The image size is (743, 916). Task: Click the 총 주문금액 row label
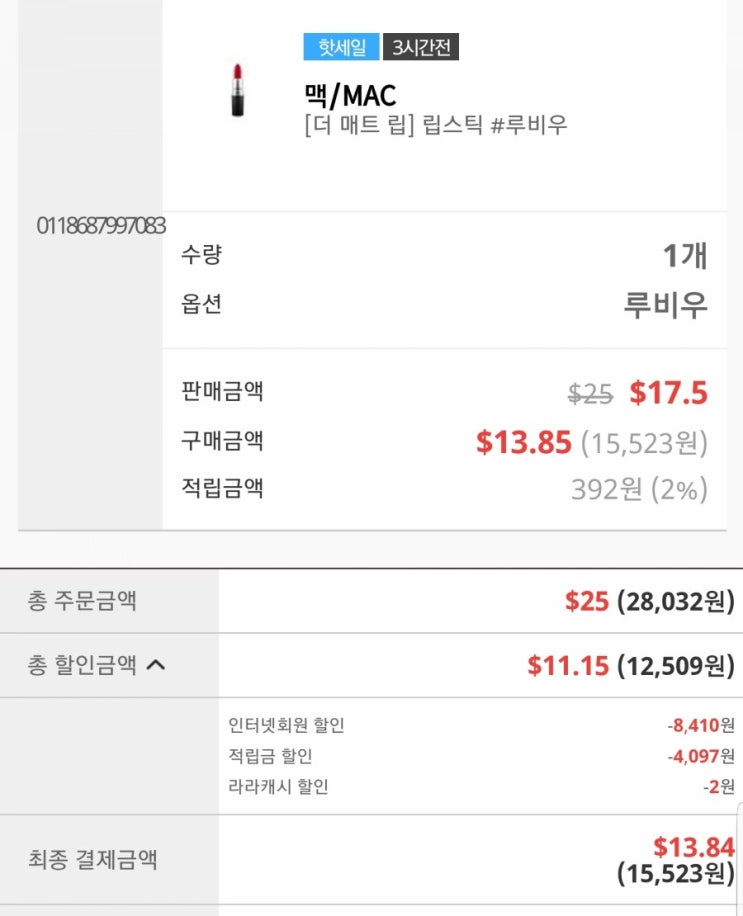[x=82, y=601]
